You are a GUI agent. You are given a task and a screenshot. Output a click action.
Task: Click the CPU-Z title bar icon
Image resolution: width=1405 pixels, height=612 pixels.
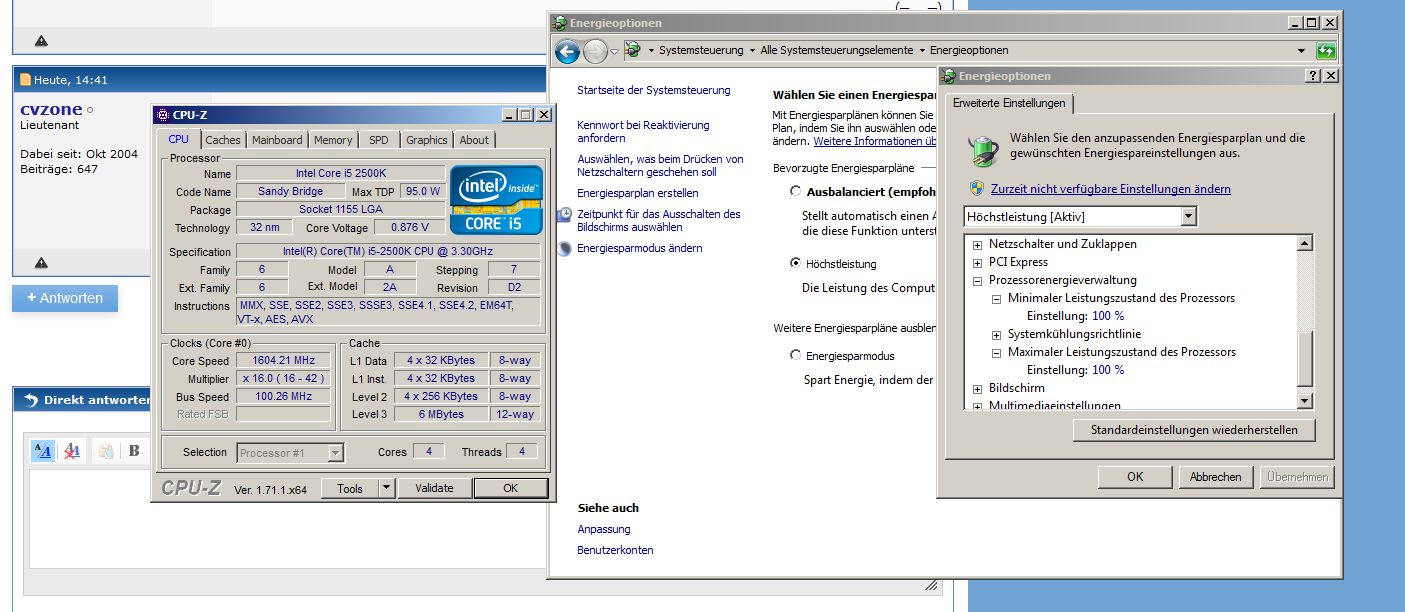point(162,115)
